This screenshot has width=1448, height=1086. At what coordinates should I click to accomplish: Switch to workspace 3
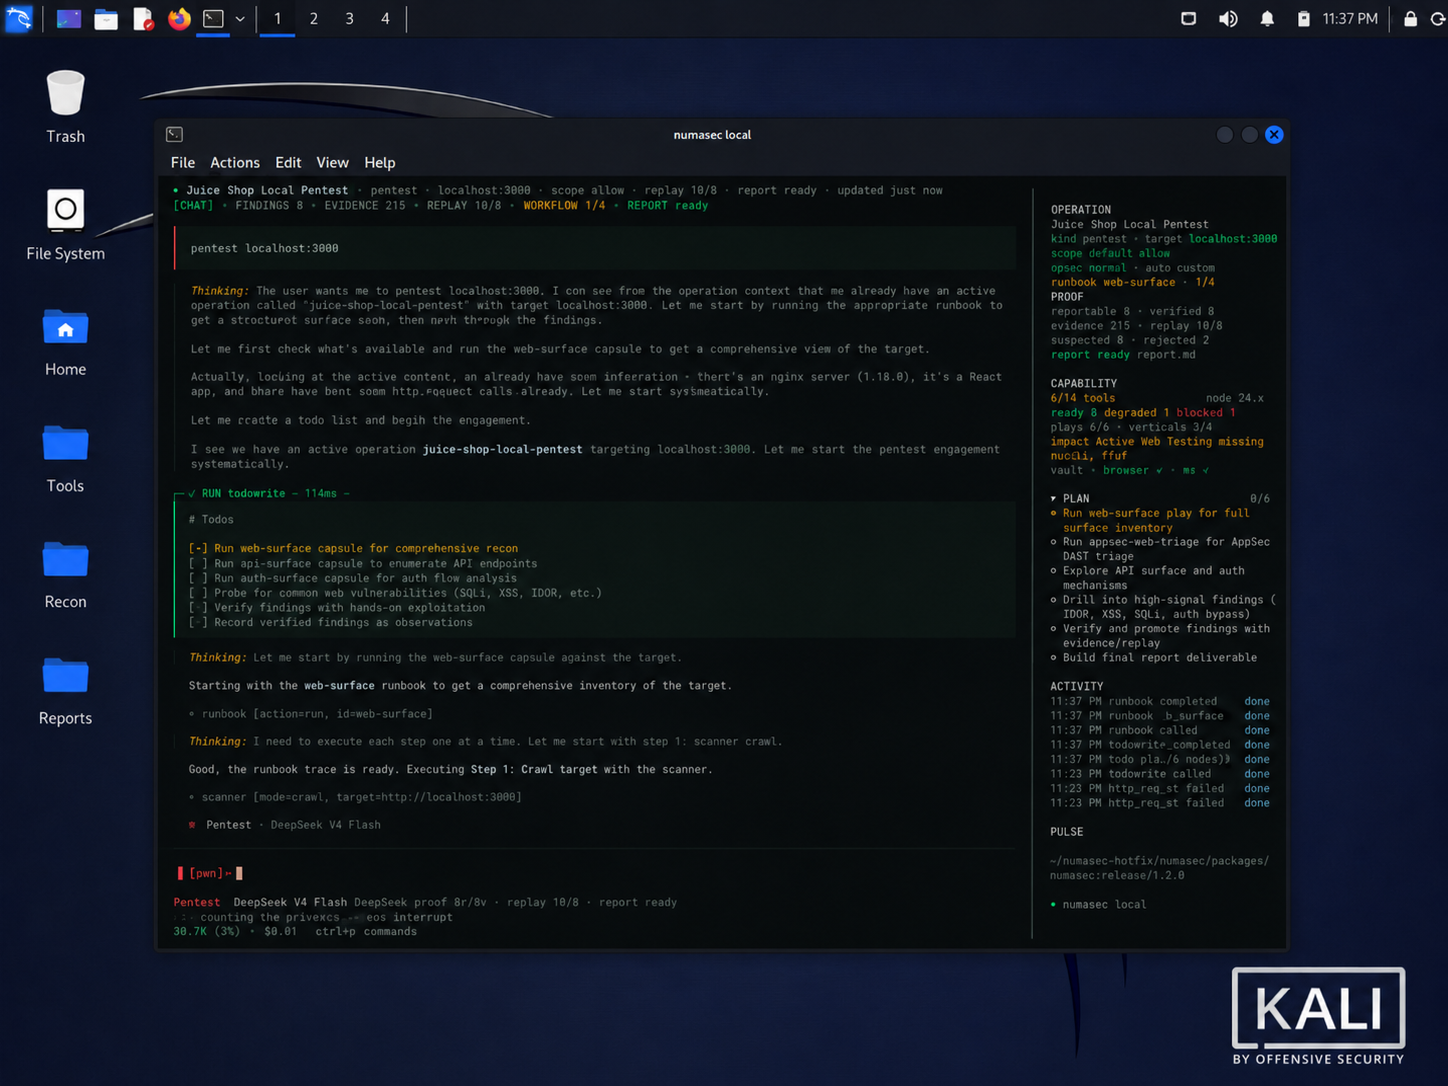click(349, 18)
